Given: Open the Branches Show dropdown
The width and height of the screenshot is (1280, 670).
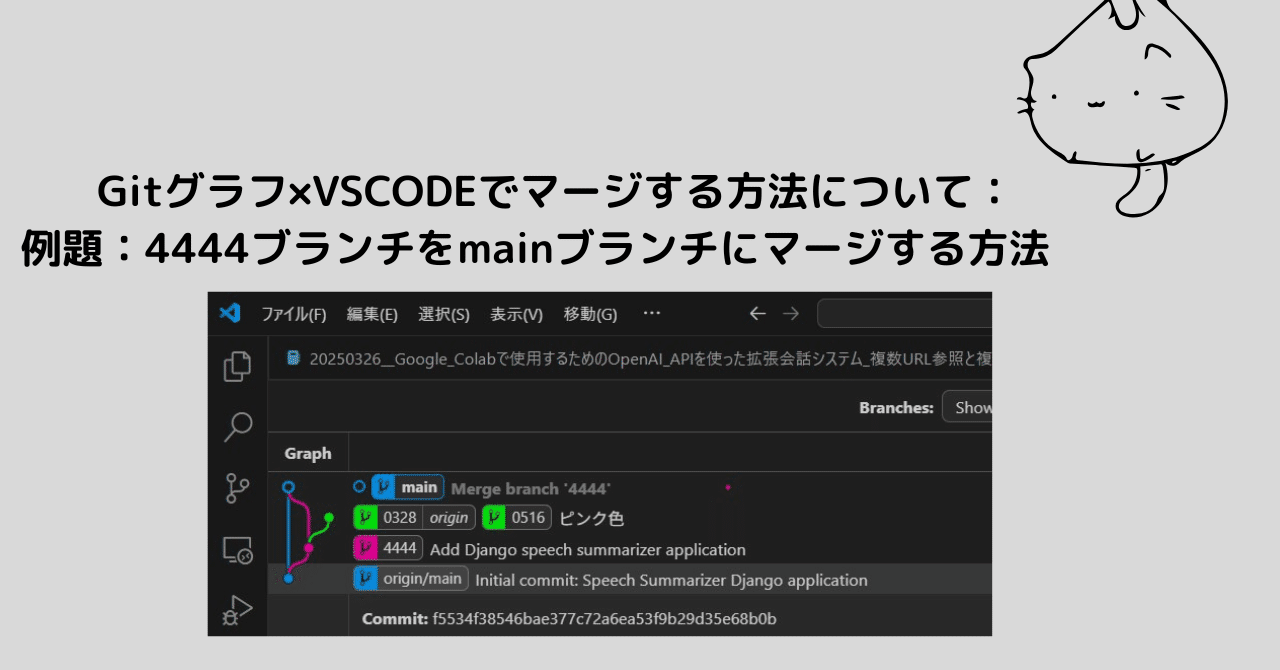Looking at the screenshot, I should point(971,407).
